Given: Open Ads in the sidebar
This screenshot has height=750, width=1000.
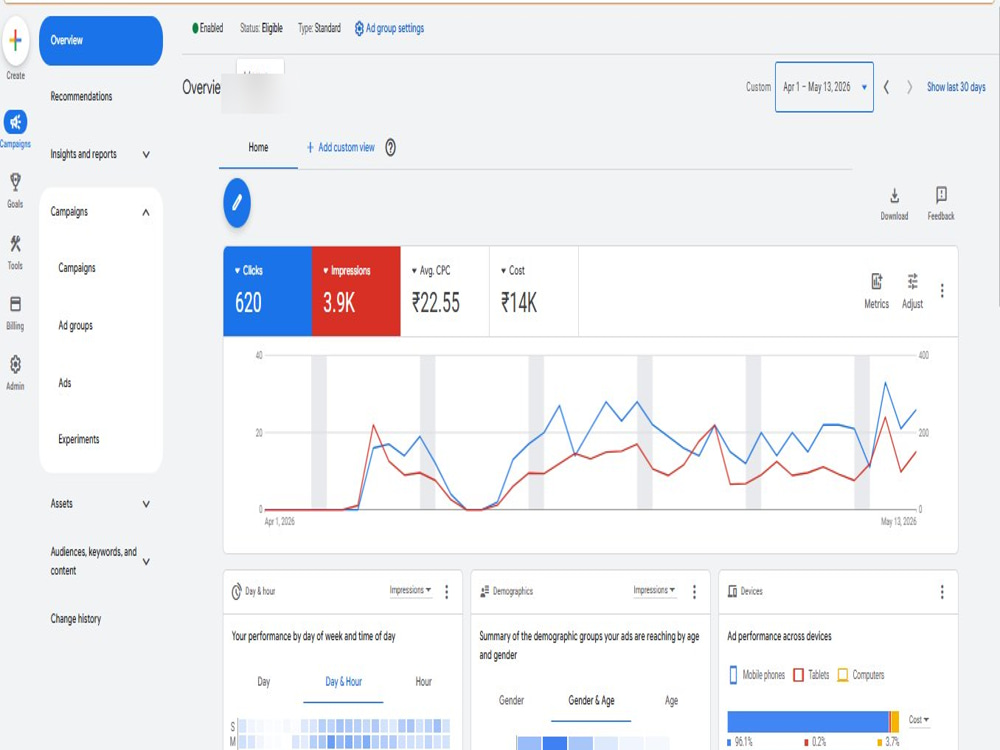Looking at the screenshot, I should point(64,383).
